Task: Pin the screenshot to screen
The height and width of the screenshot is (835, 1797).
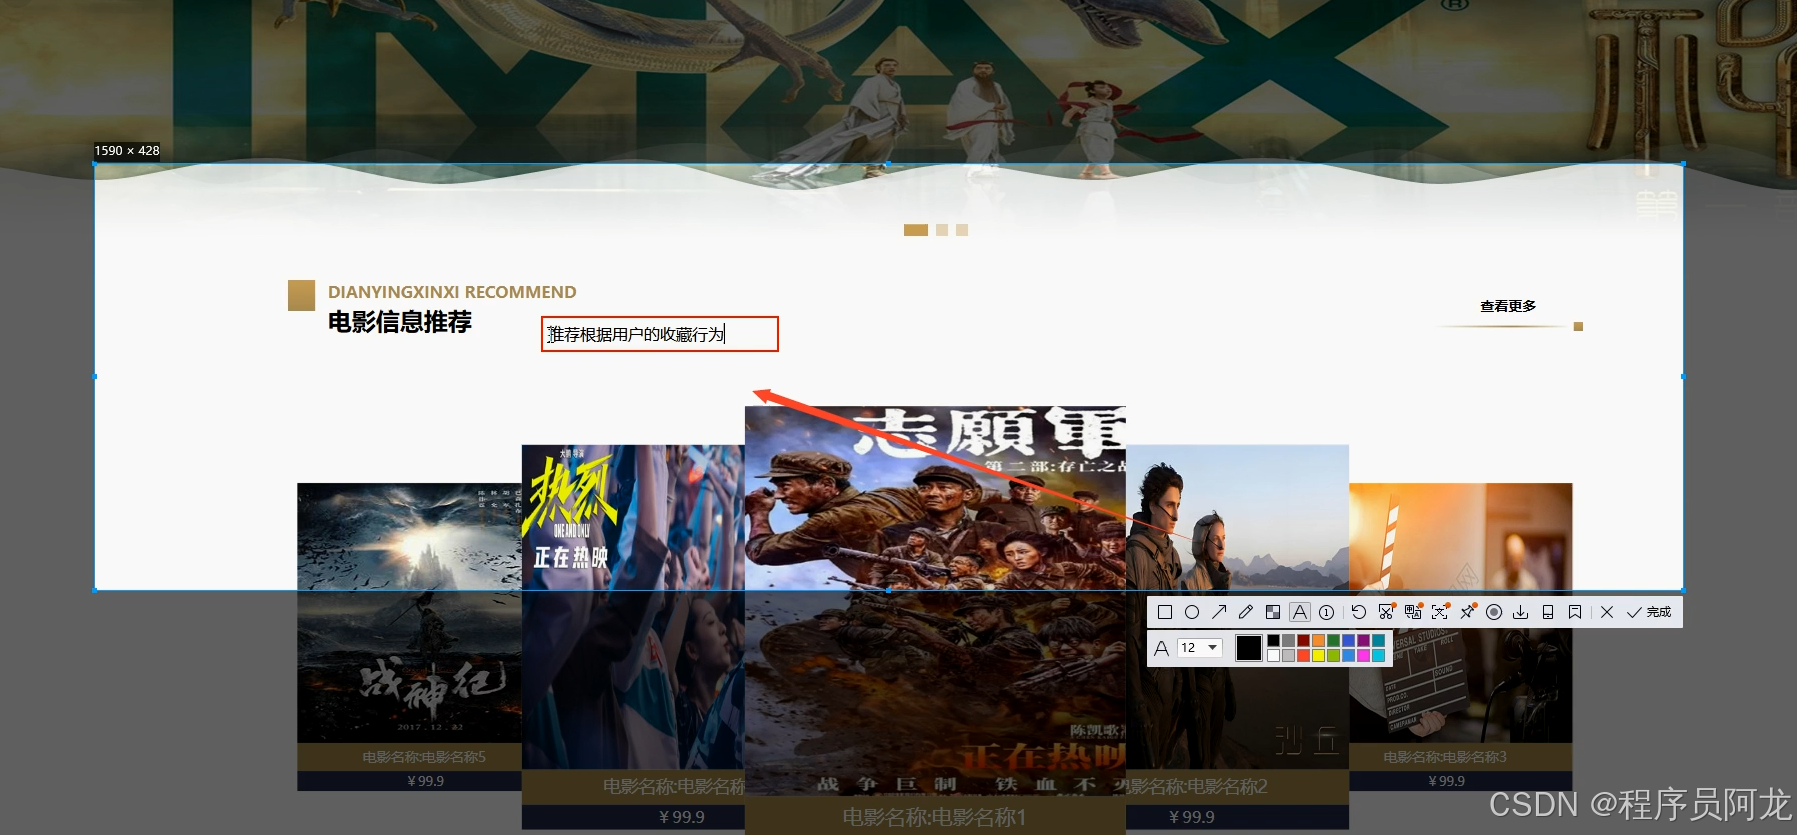Action: click(x=1467, y=612)
